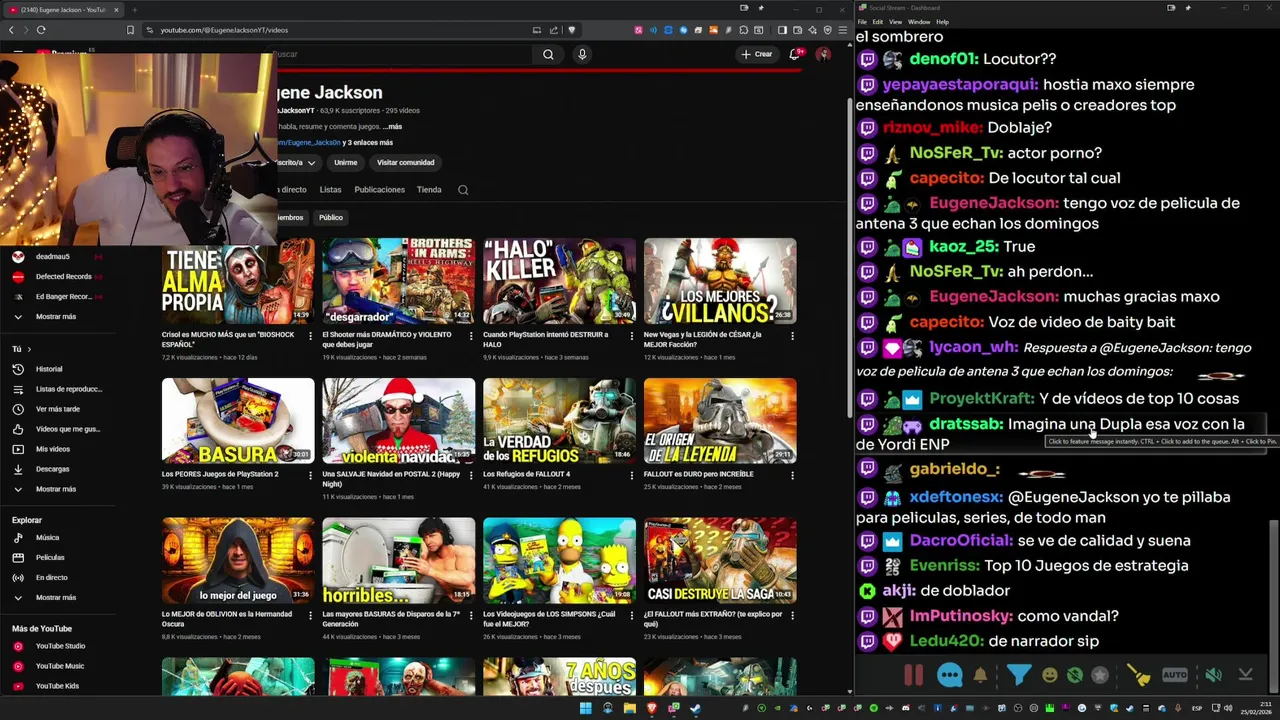The height and width of the screenshot is (720, 1280).
Task: Click the Crear button
Action: click(x=757, y=54)
